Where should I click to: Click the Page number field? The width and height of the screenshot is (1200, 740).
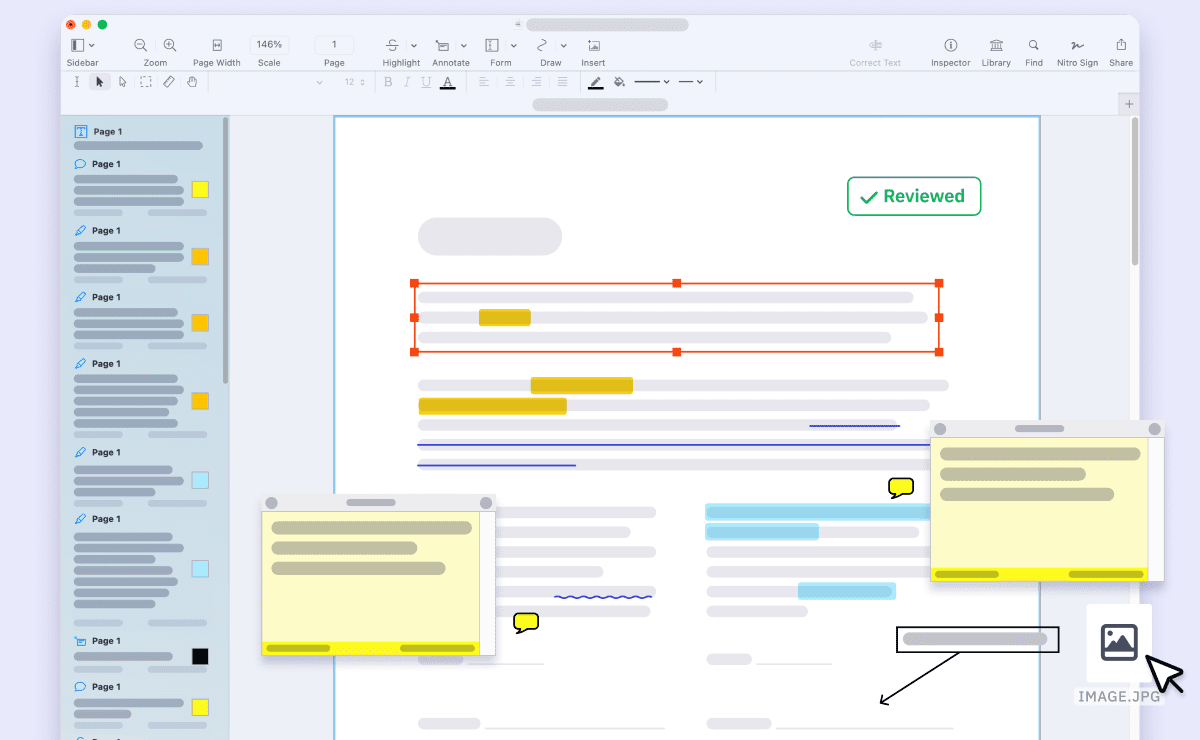[334, 45]
